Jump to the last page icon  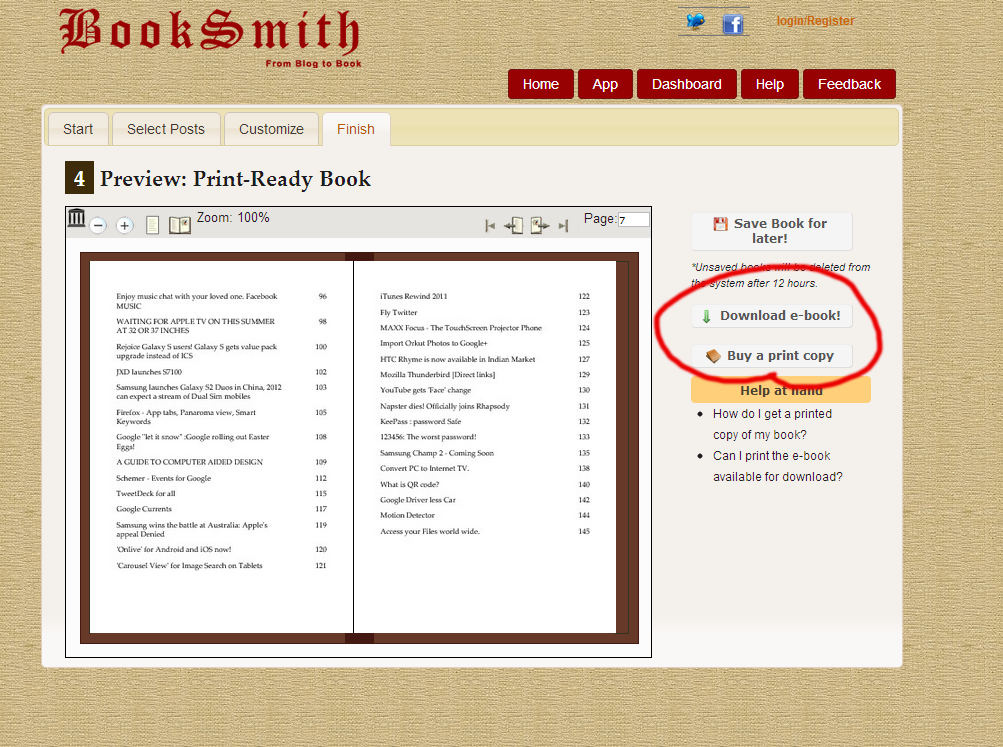563,226
